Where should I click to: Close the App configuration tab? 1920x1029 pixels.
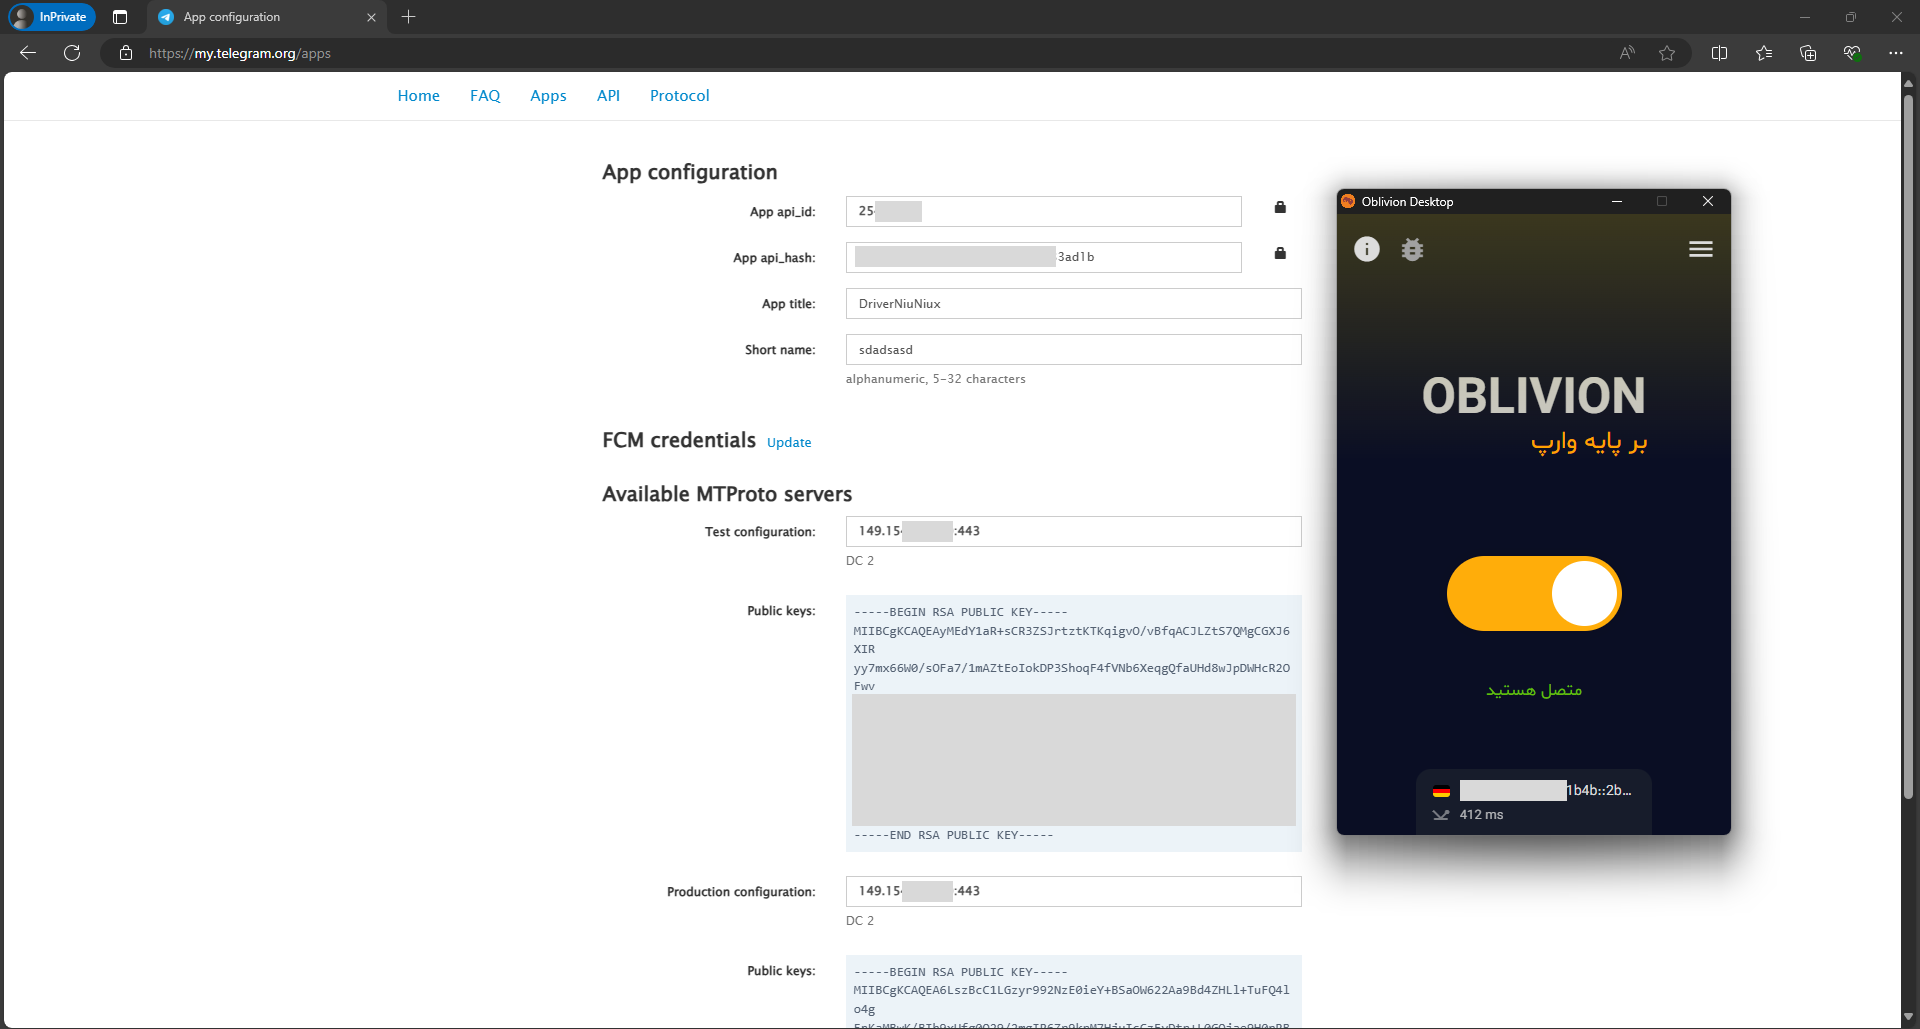[371, 17]
